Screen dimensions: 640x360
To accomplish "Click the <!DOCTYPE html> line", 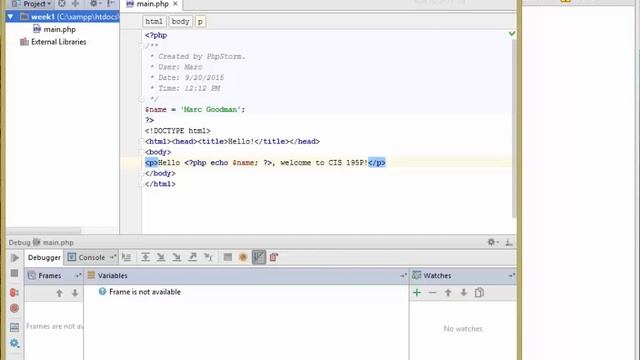I will [178, 131].
